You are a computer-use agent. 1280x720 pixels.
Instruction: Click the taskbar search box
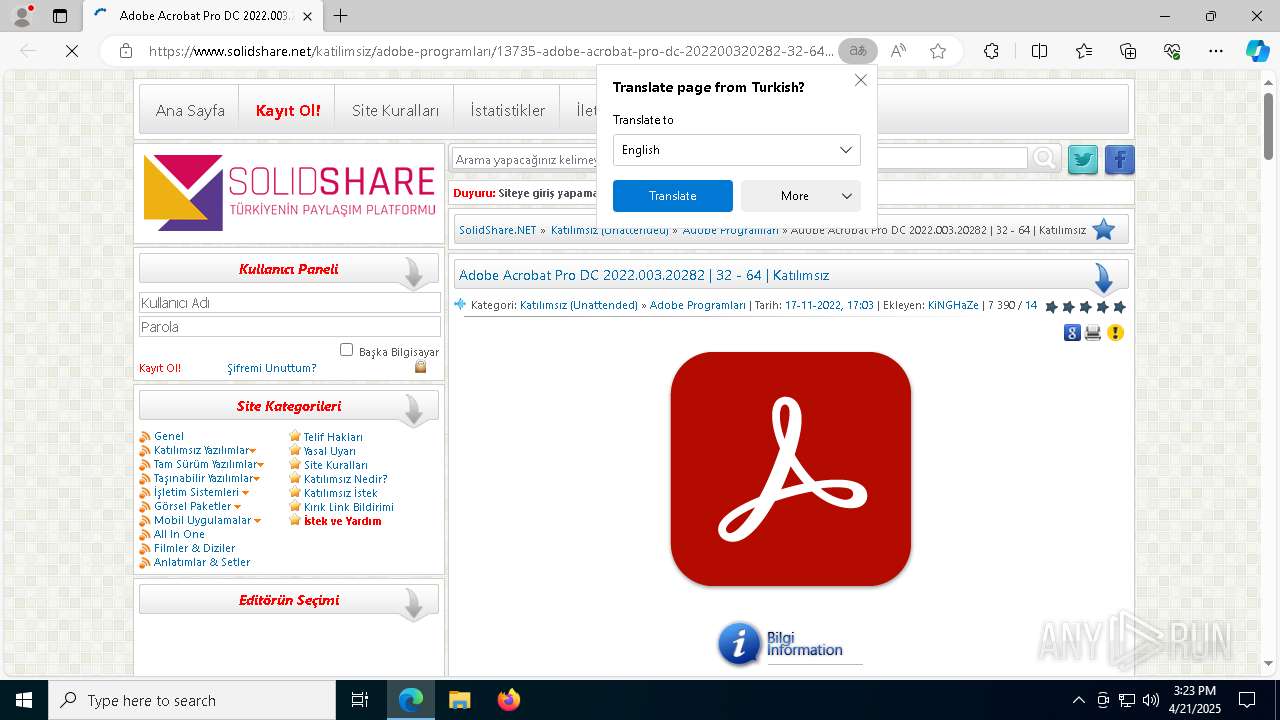coord(192,700)
